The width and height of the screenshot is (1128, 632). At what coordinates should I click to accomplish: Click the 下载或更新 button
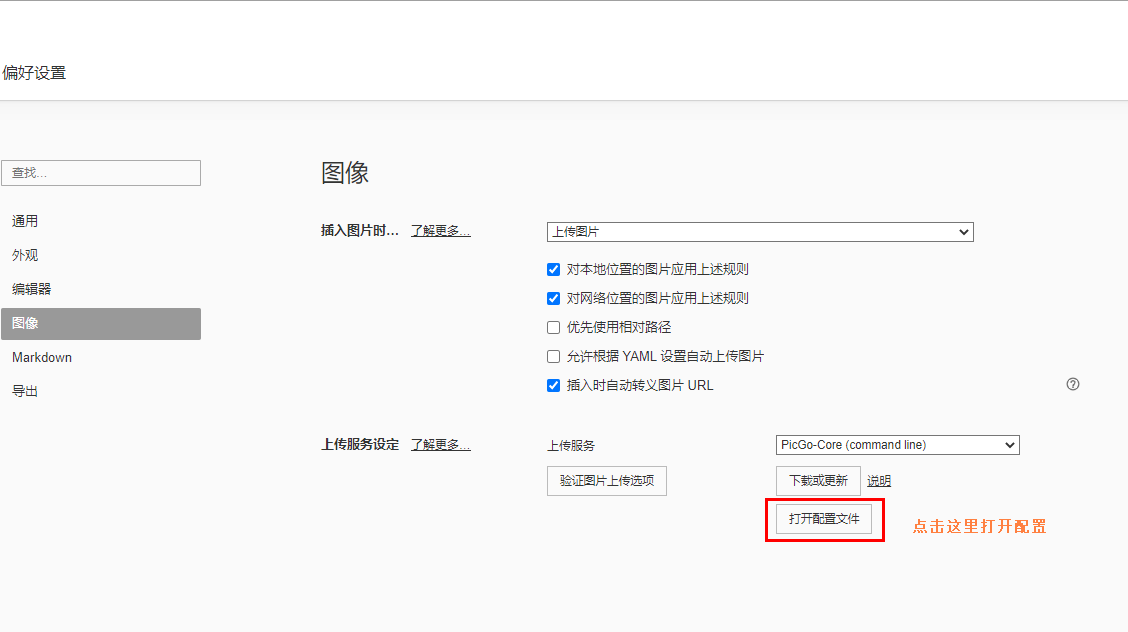coord(818,481)
